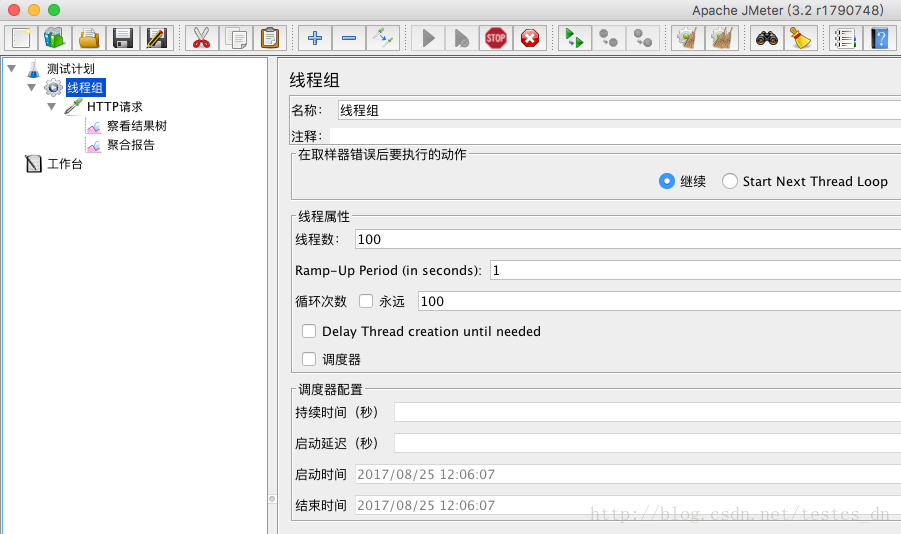Click the Save disk icon in toolbar
Image resolution: width=901 pixels, height=534 pixels.
[x=122, y=39]
